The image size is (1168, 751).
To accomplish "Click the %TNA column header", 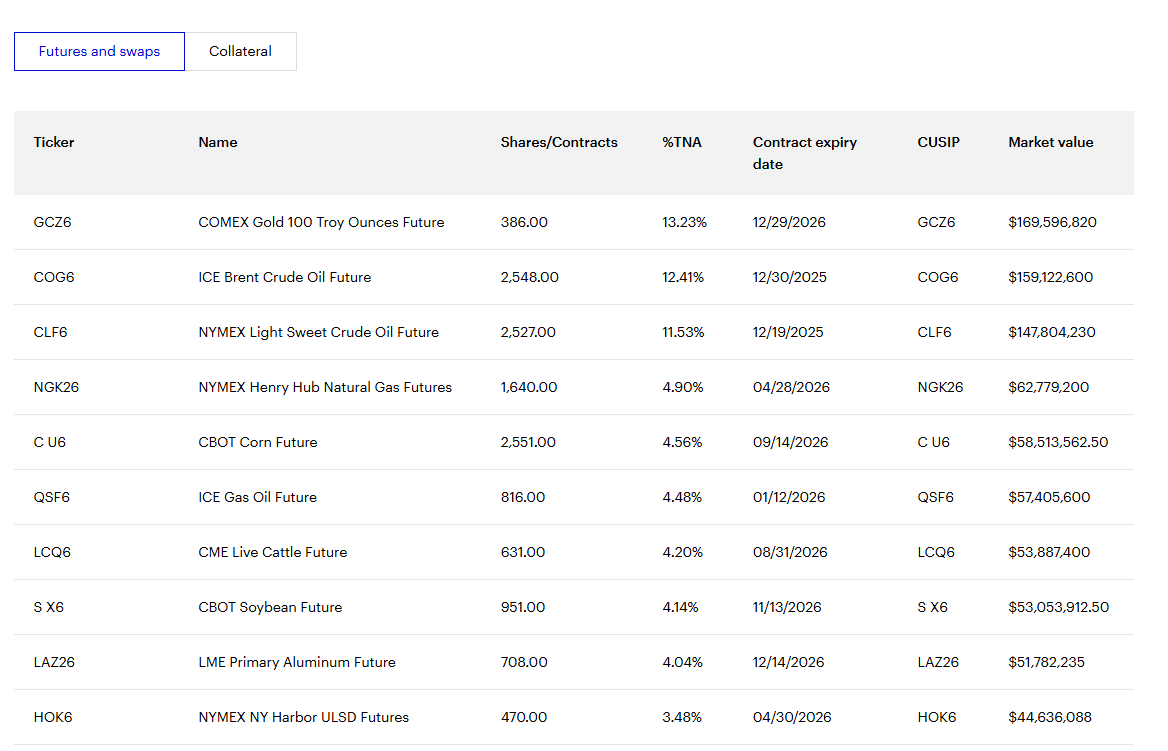I will click(682, 142).
